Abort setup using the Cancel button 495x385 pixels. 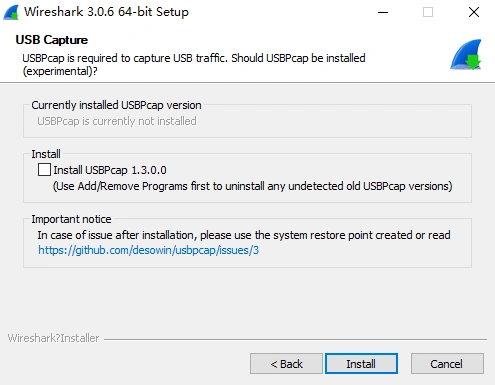[x=447, y=364]
